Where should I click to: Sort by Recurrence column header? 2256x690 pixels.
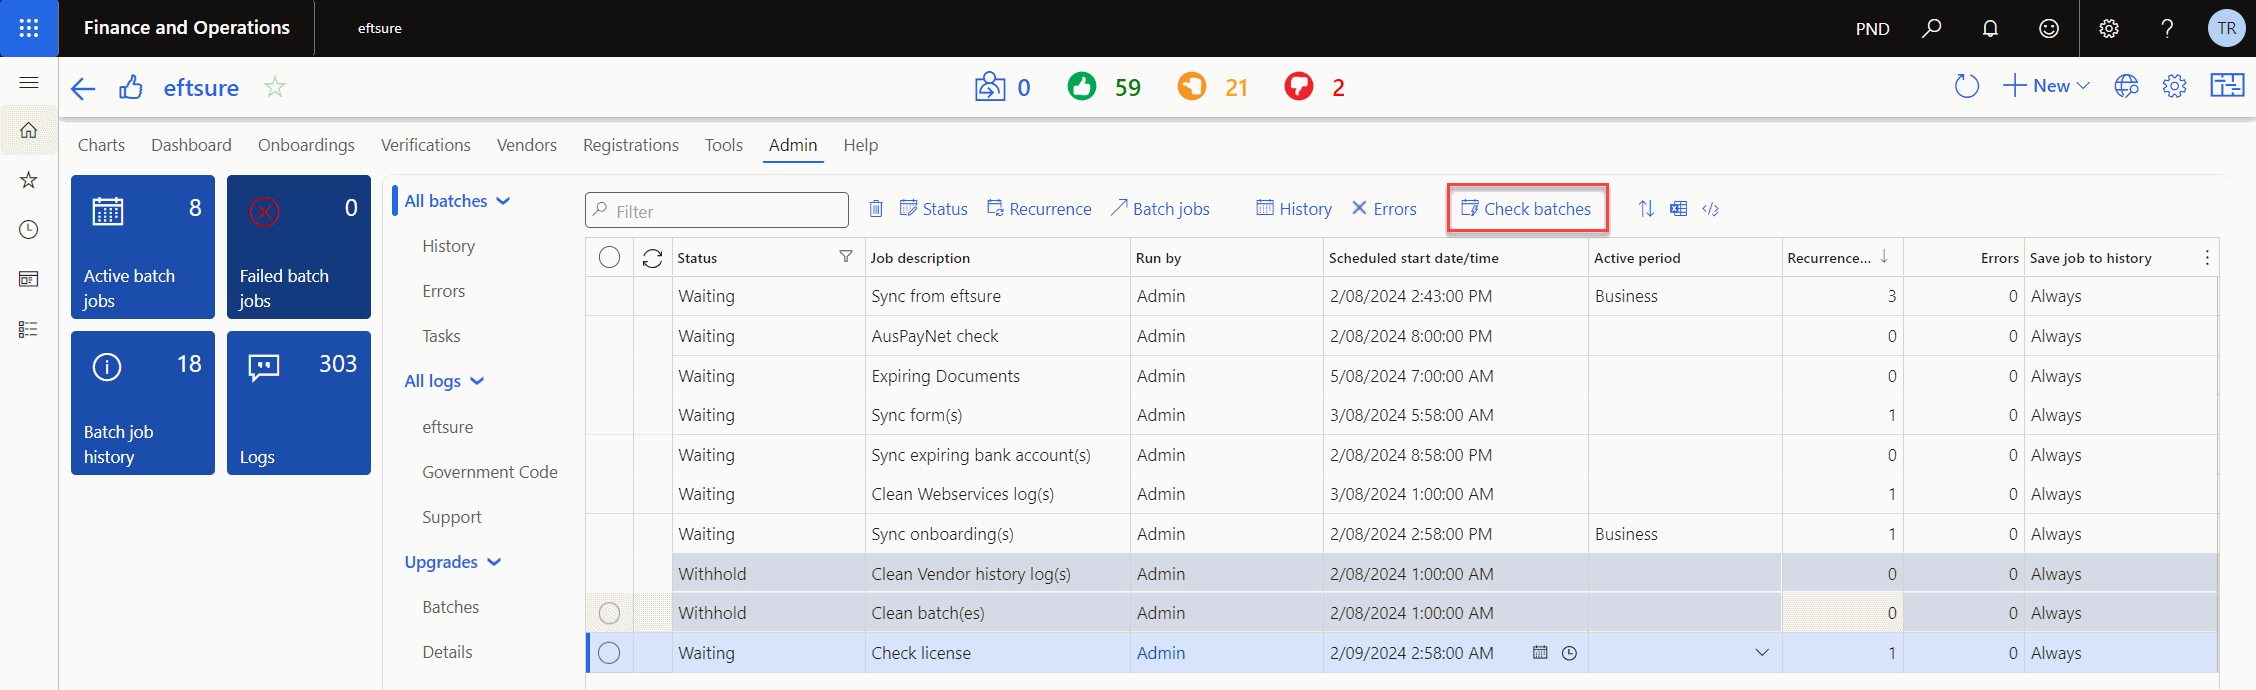click(1829, 258)
